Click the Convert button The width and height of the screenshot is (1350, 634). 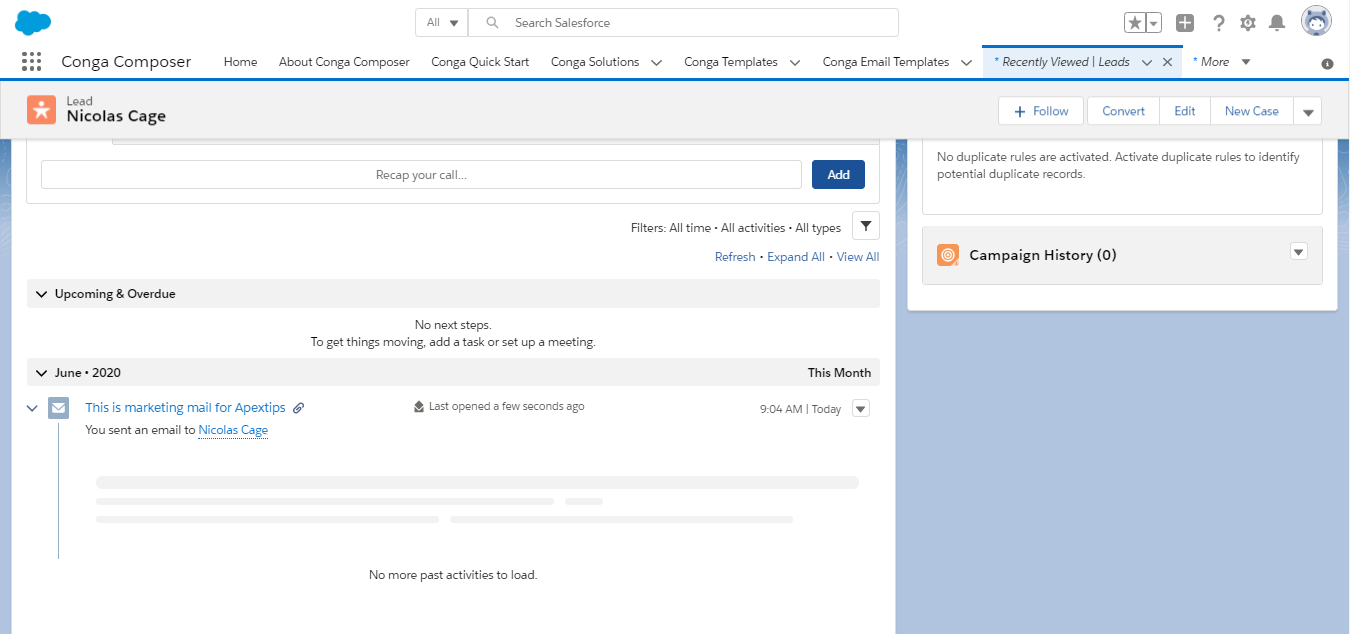click(x=1124, y=111)
